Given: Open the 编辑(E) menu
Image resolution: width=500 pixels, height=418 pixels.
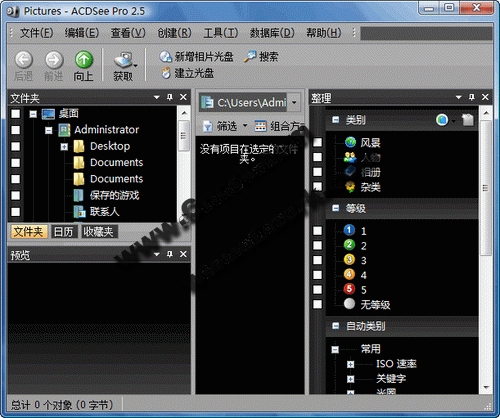Looking at the screenshot, I should 82,33.
